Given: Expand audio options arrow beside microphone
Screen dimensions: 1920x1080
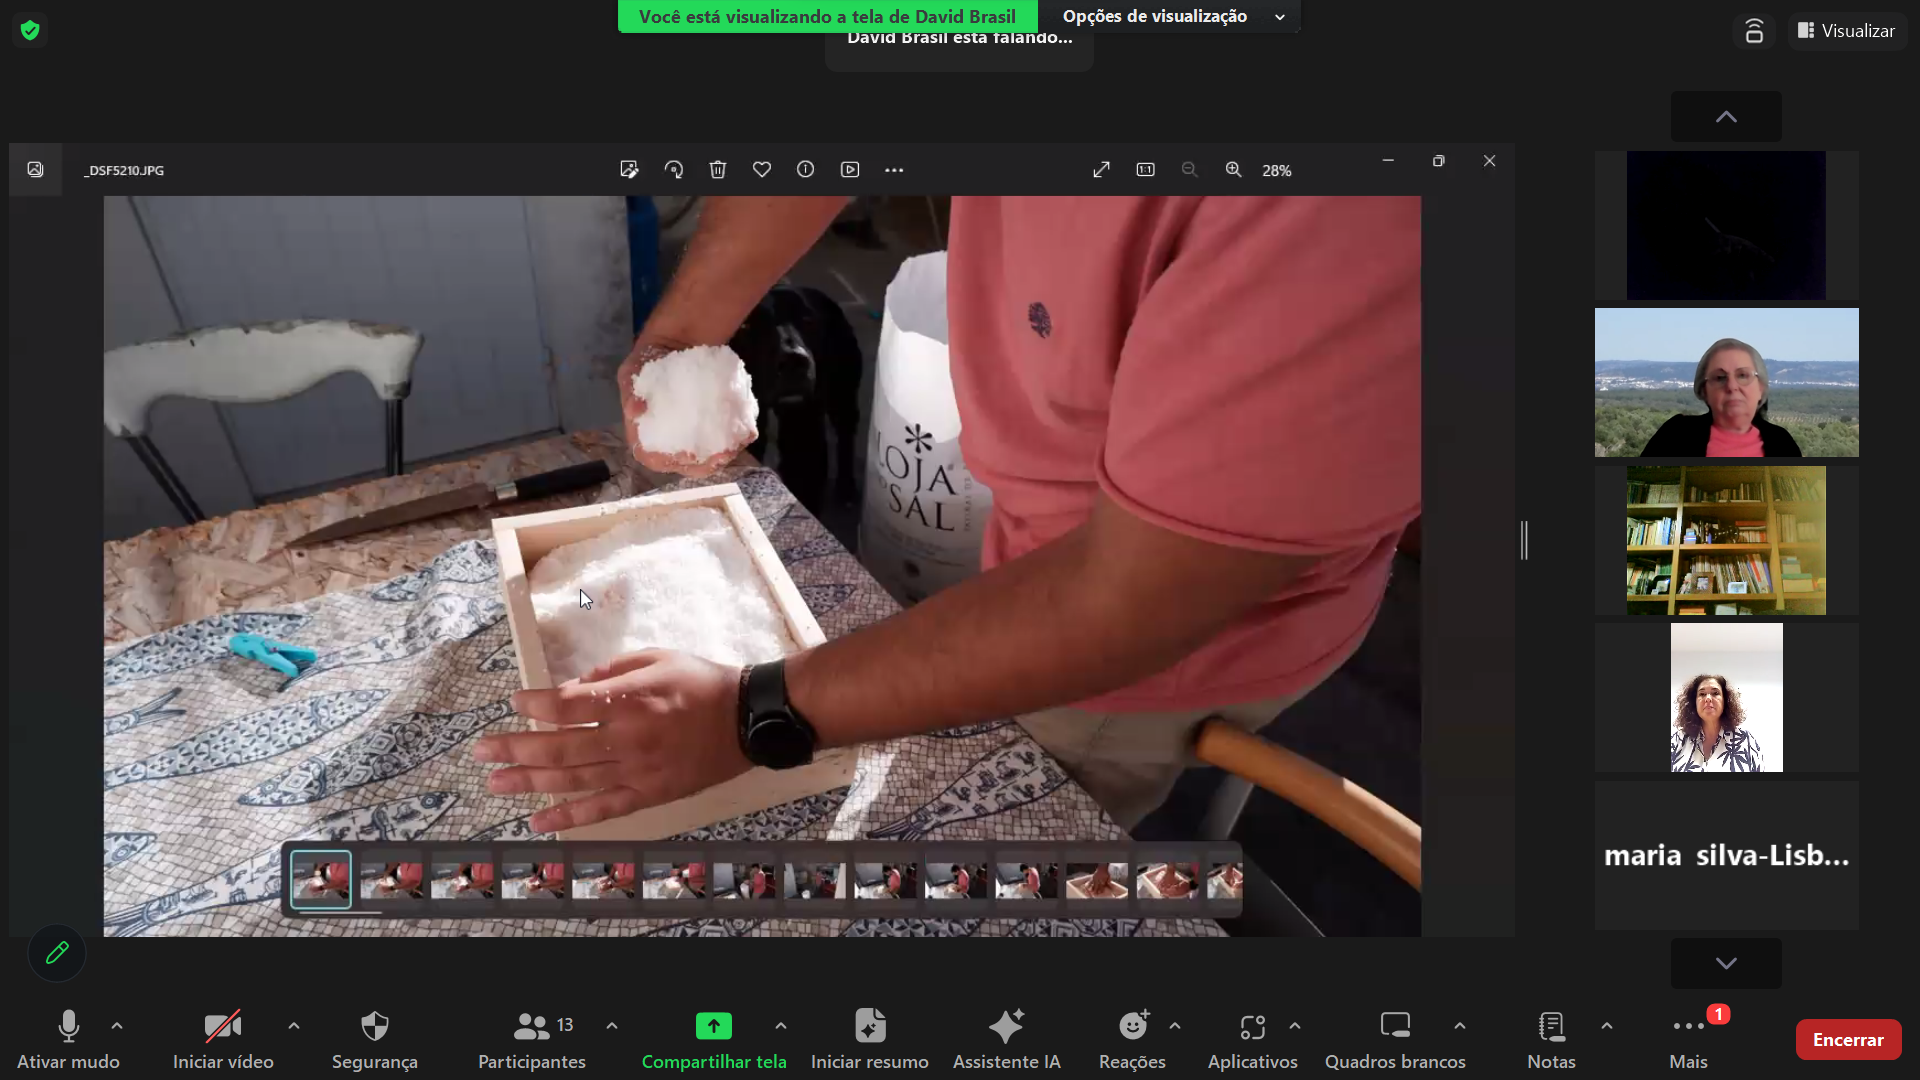Looking at the screenshot, I should point(117,1026).
